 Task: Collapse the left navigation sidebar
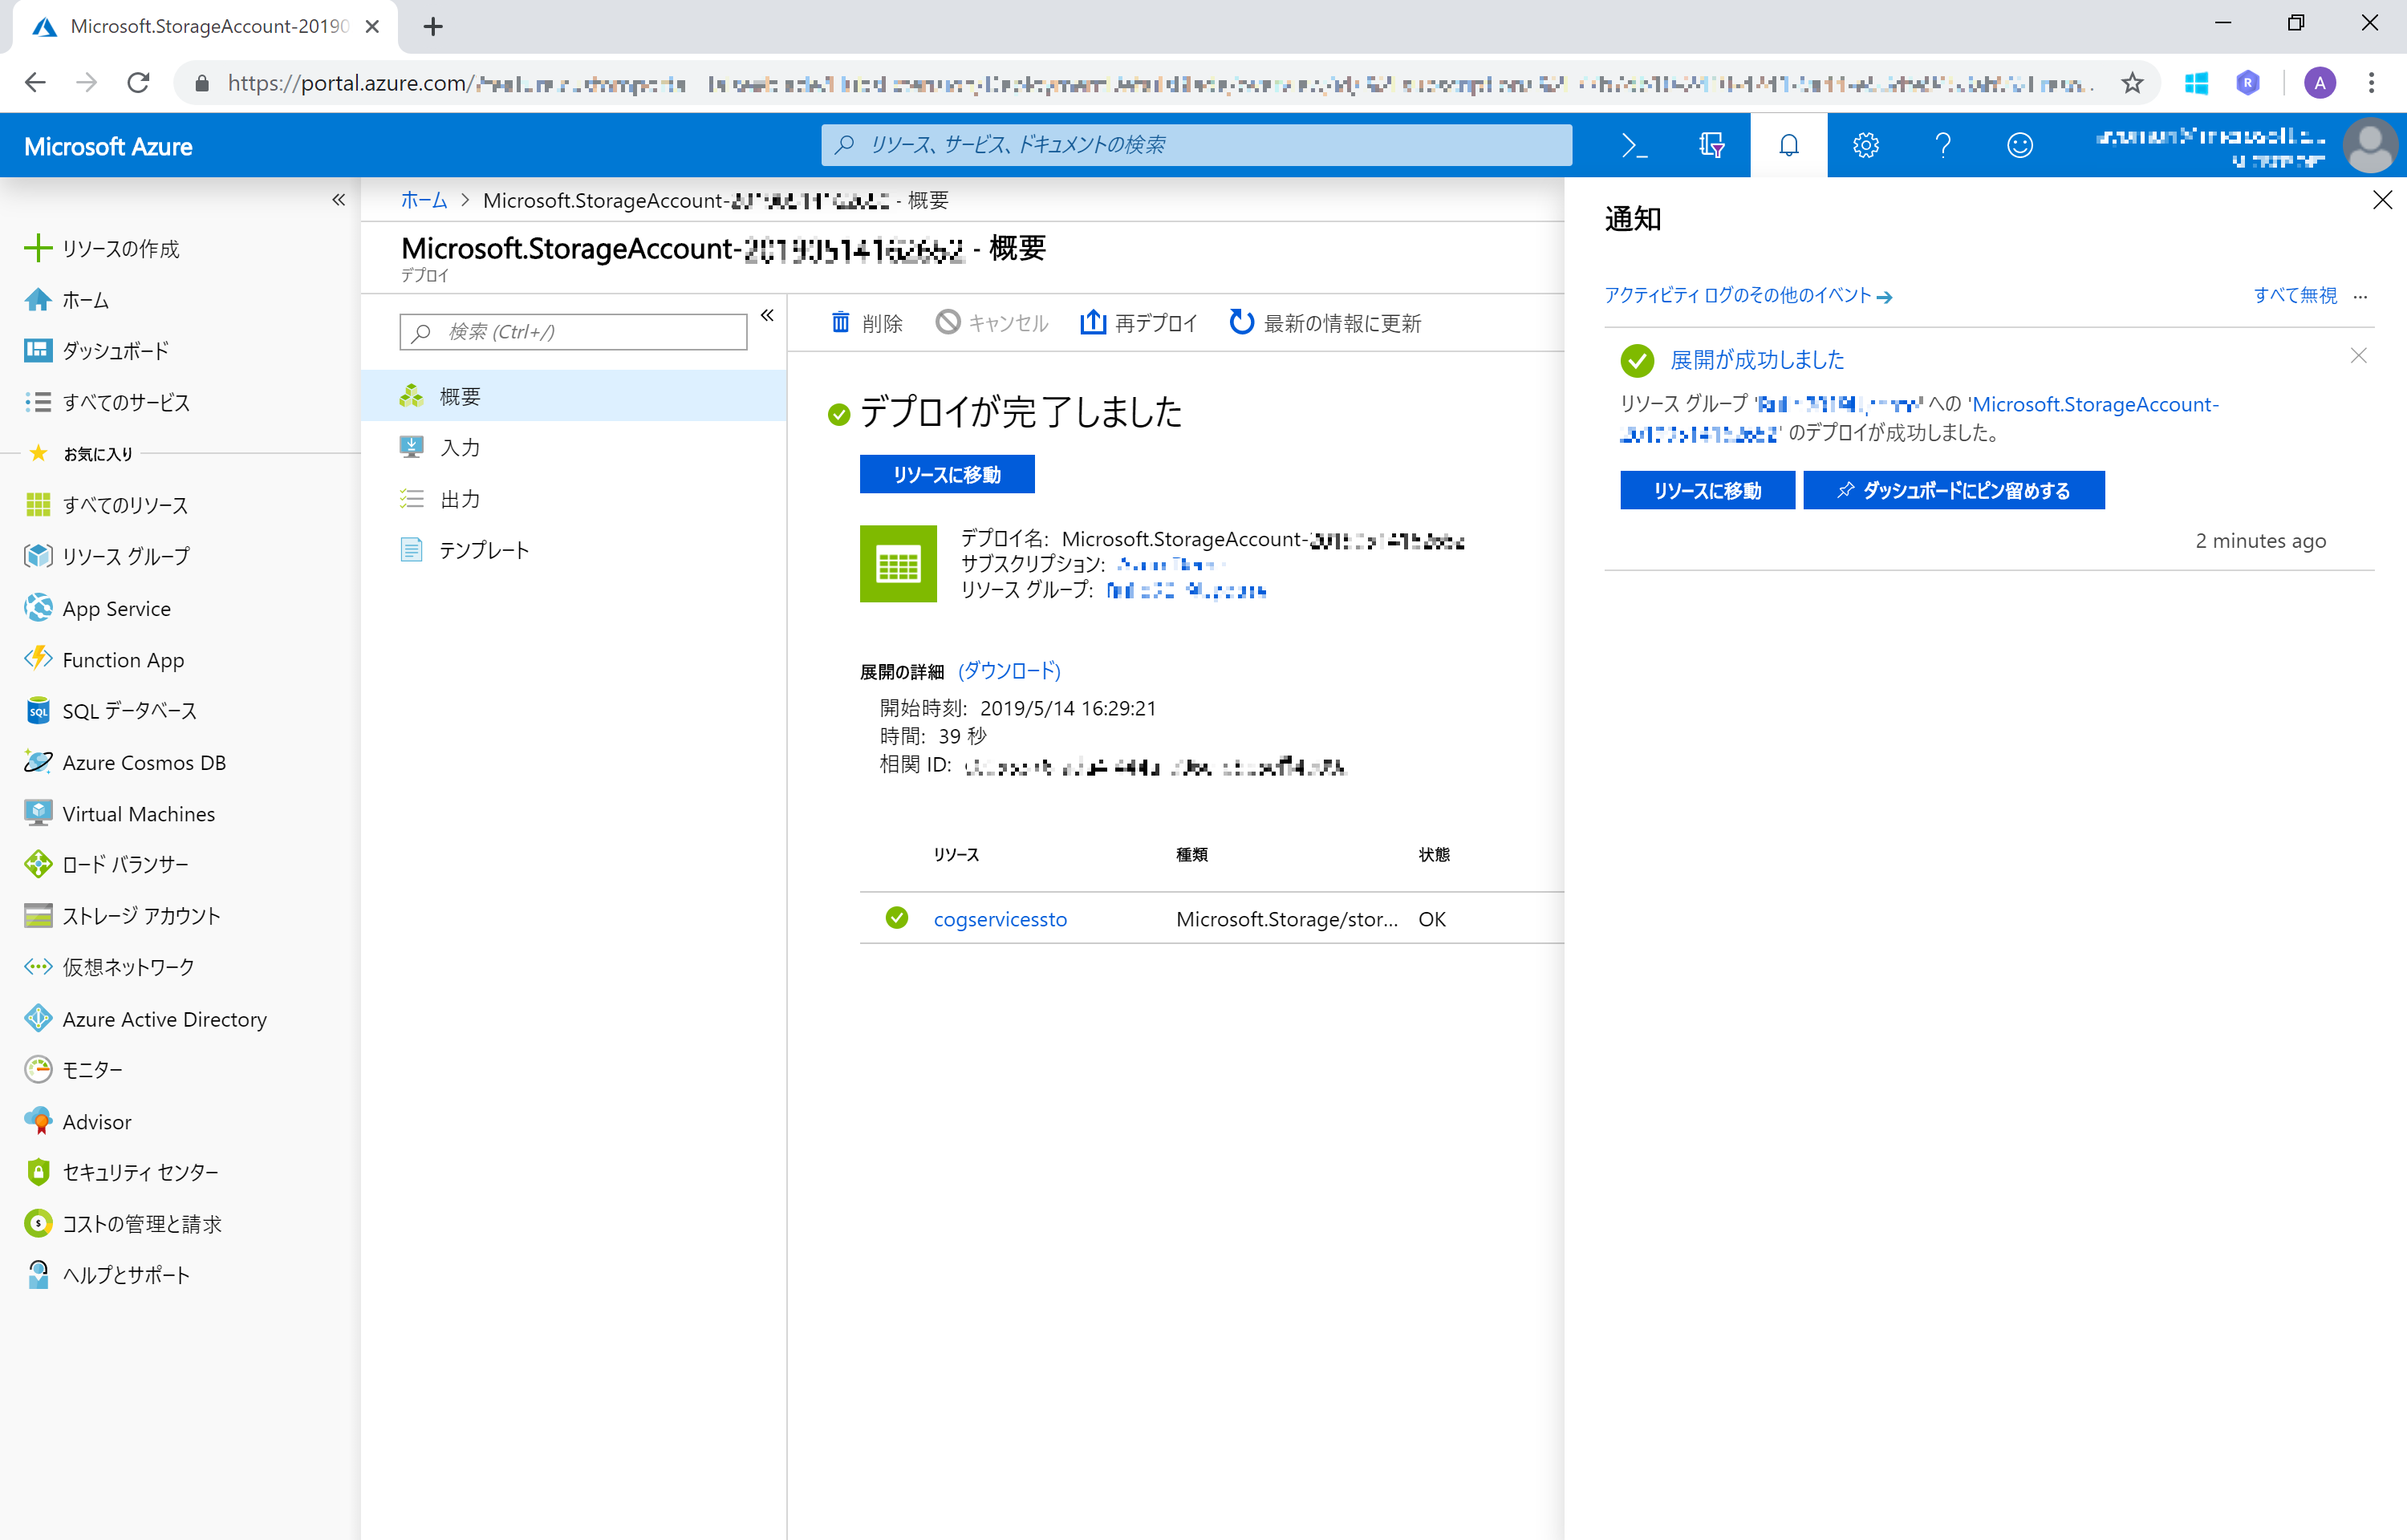(338, 200)
